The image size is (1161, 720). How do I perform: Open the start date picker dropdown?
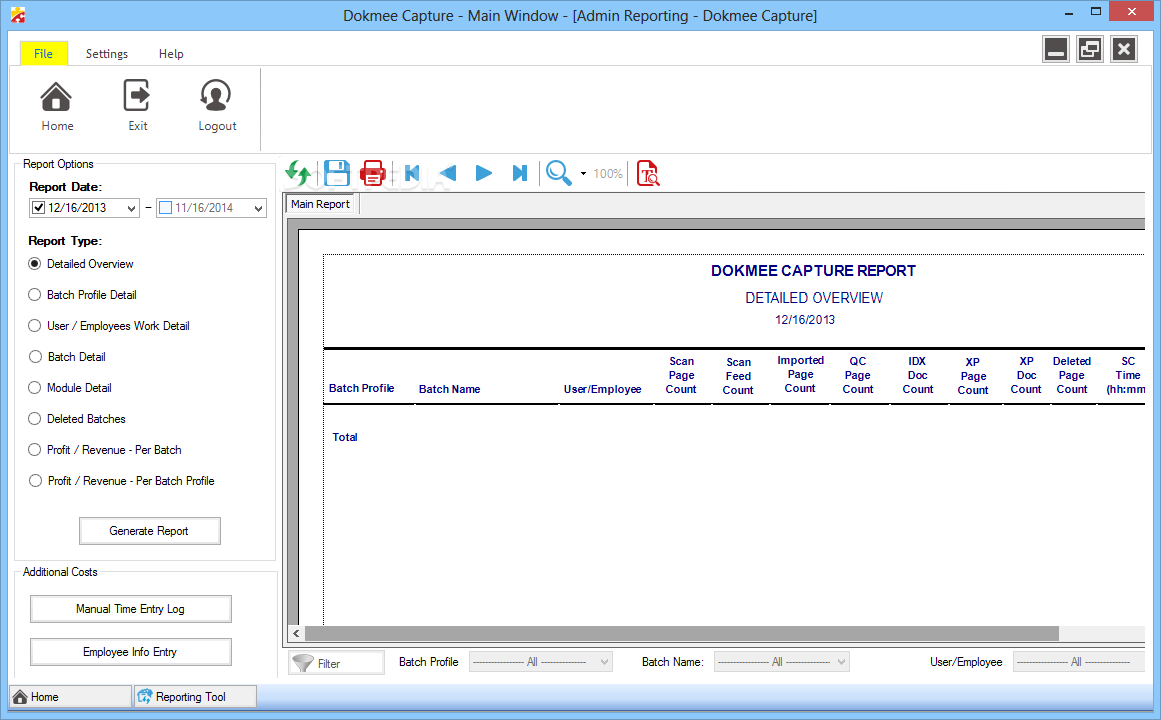[131, 209]
